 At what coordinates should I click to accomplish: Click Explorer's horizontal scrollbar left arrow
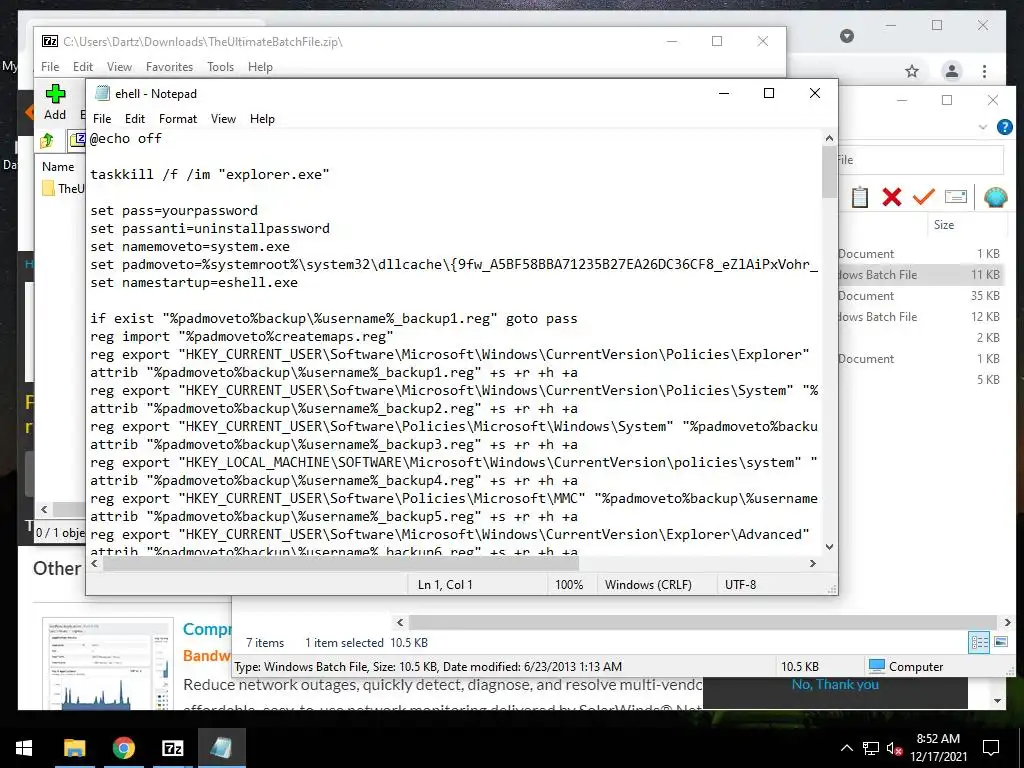click(x=400, y=622)
